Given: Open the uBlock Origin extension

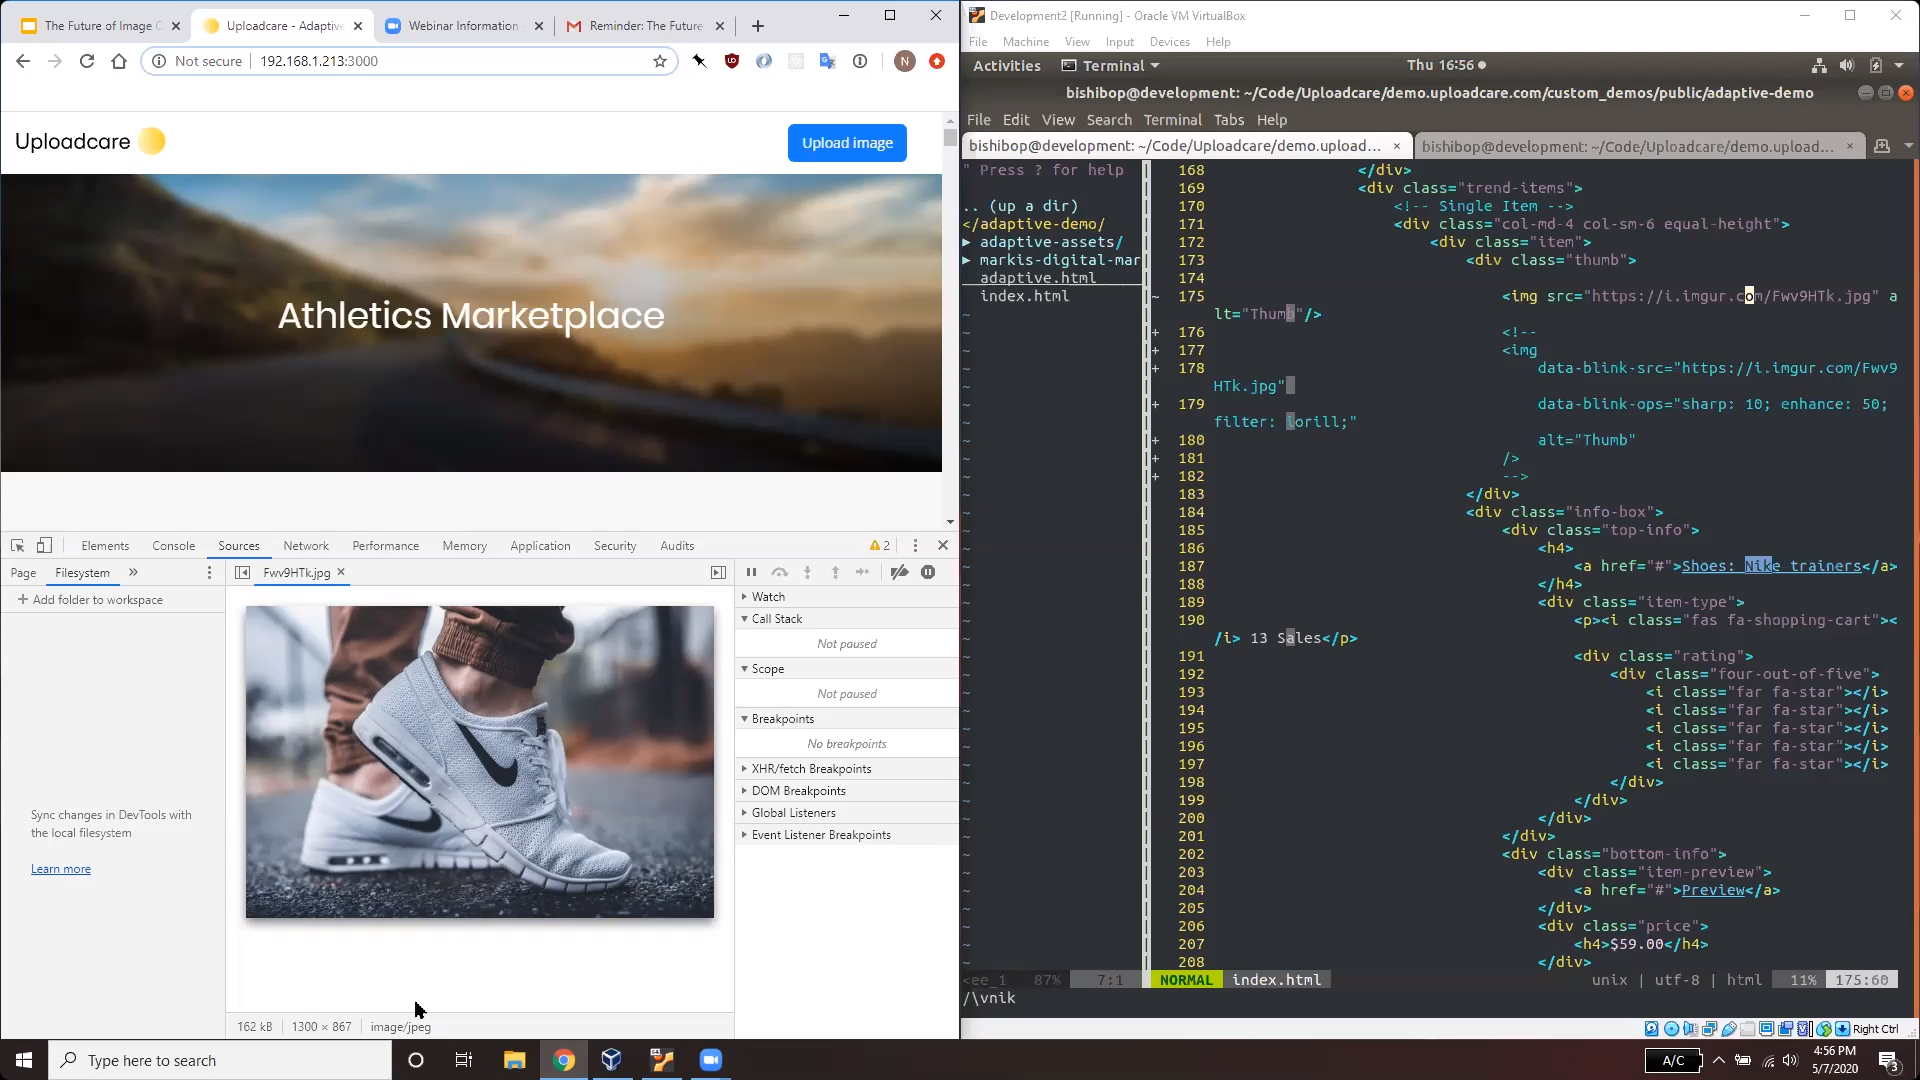Looking at the screenshot, I should click(x=732, y=61).
